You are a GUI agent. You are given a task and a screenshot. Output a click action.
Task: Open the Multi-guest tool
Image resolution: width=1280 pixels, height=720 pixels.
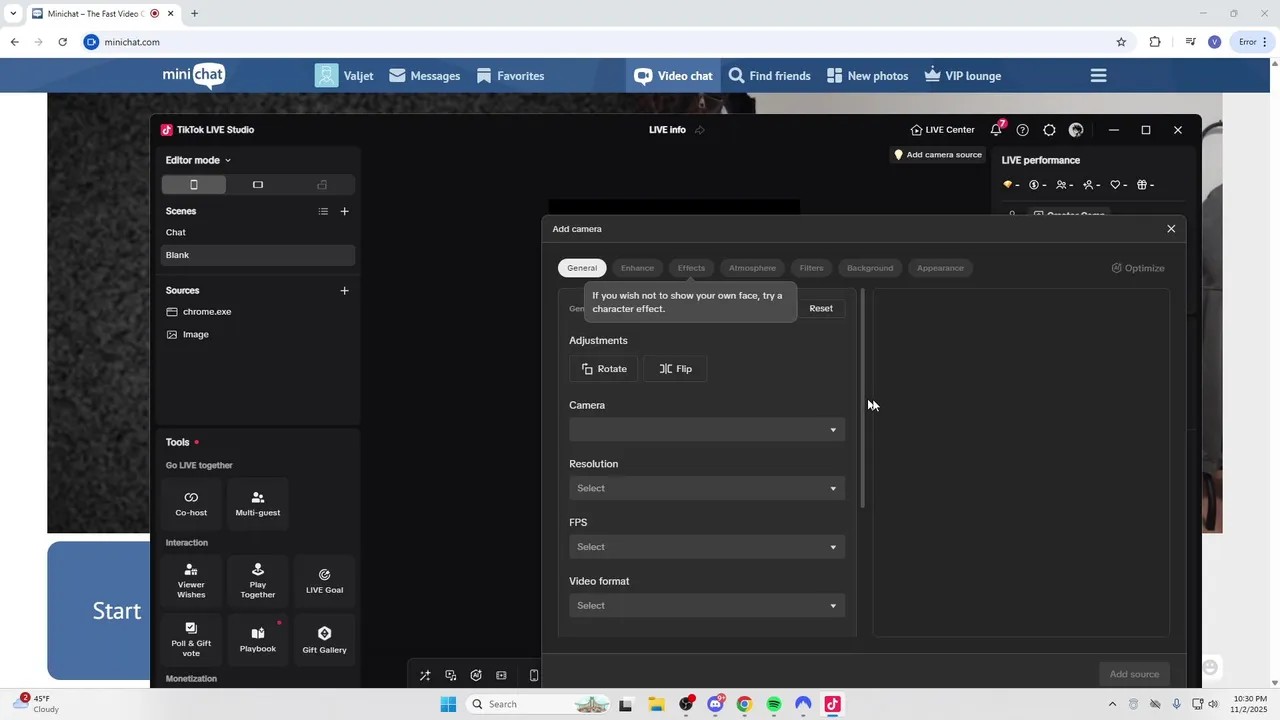click(258, 504)
